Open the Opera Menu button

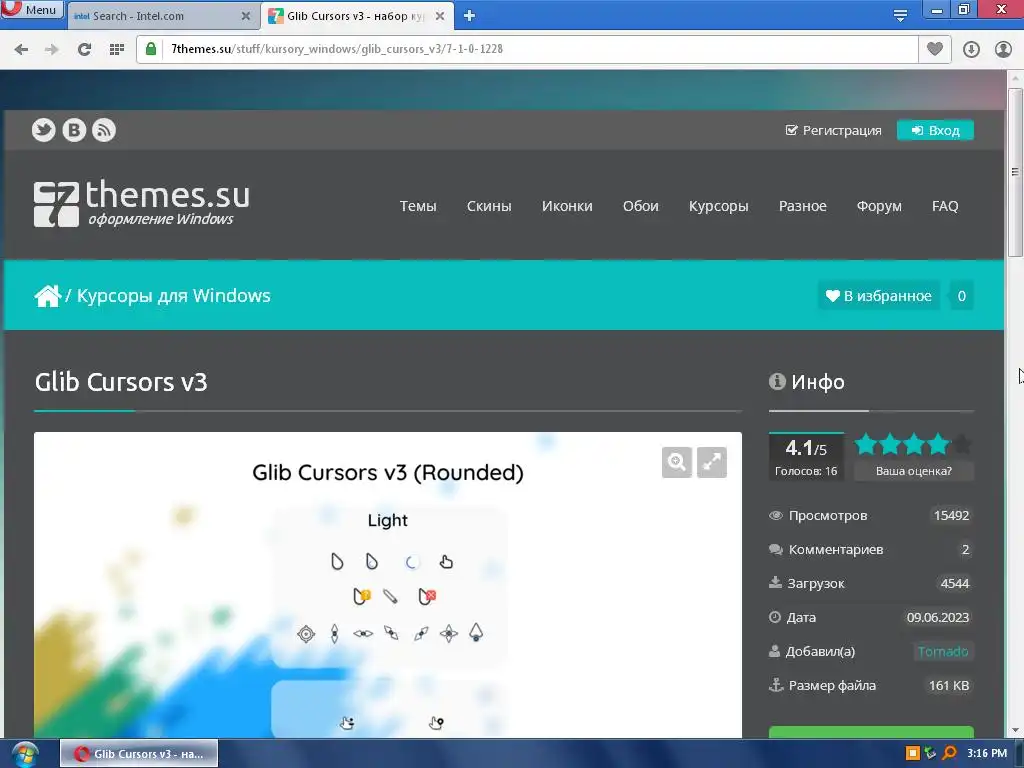(31, 9)
